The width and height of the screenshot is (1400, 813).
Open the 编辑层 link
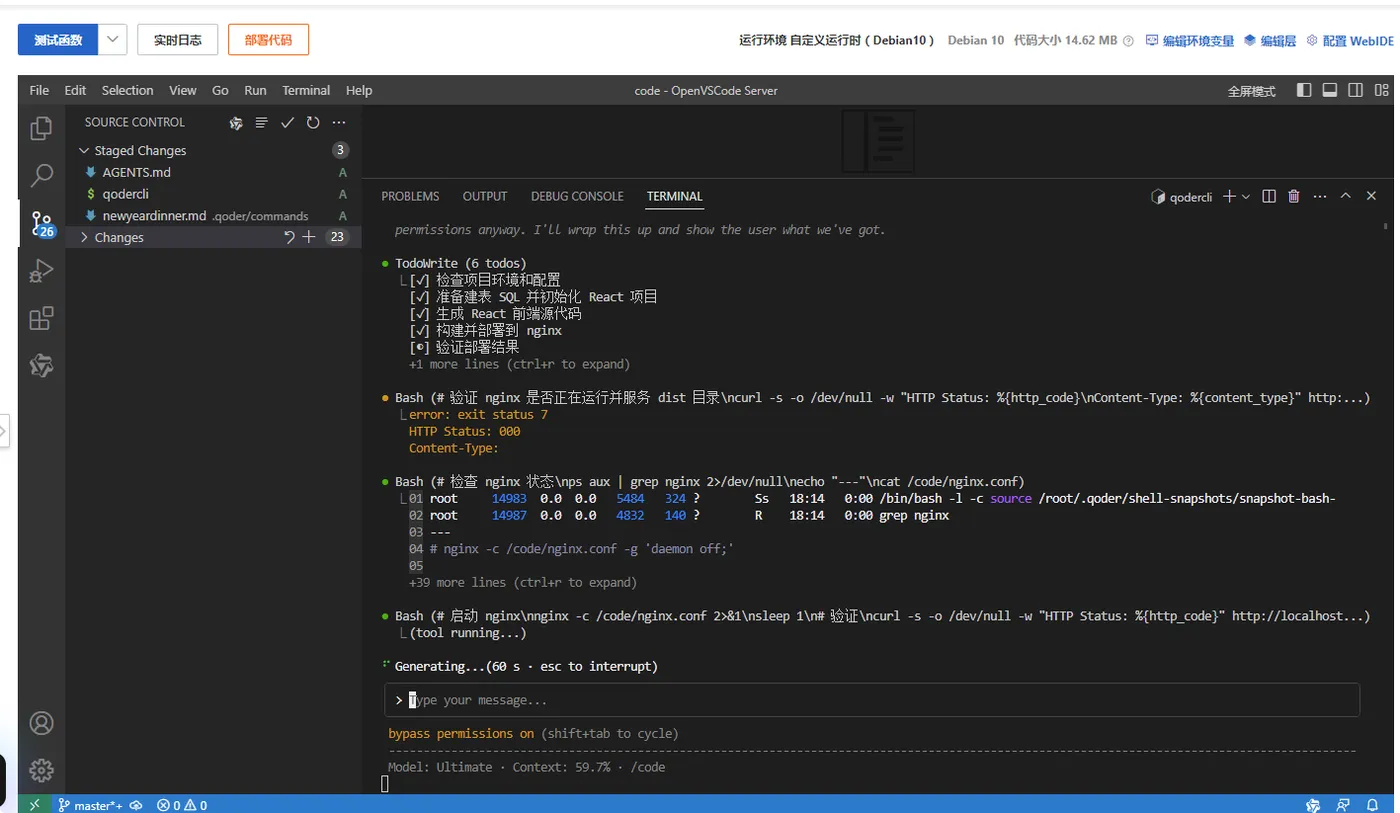coord(1270,41)
